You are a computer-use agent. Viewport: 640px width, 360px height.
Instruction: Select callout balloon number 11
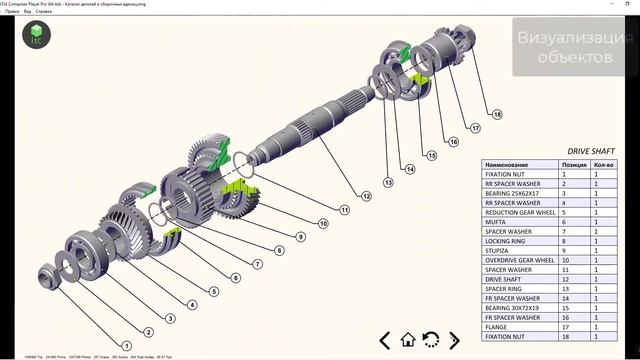tap(345, 210)
